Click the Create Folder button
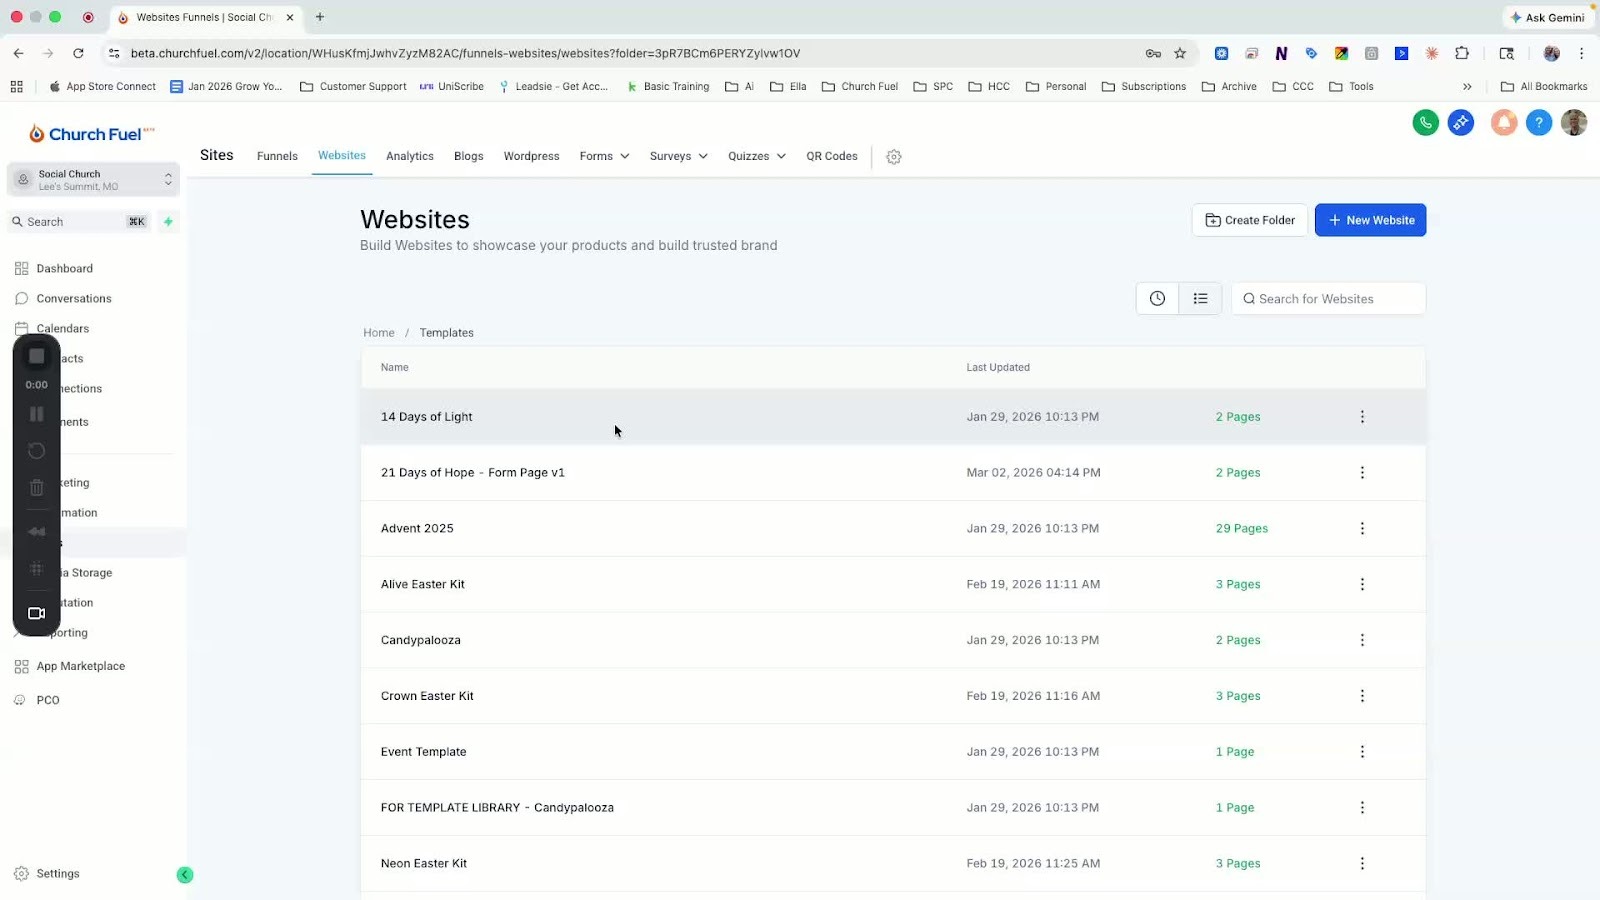 [1250, 220]
